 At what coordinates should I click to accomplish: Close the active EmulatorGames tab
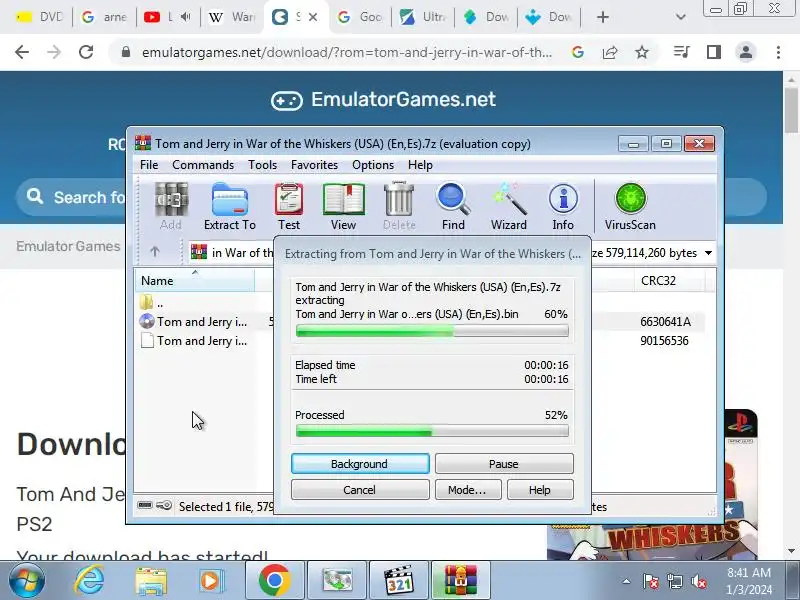click(313, 17)
